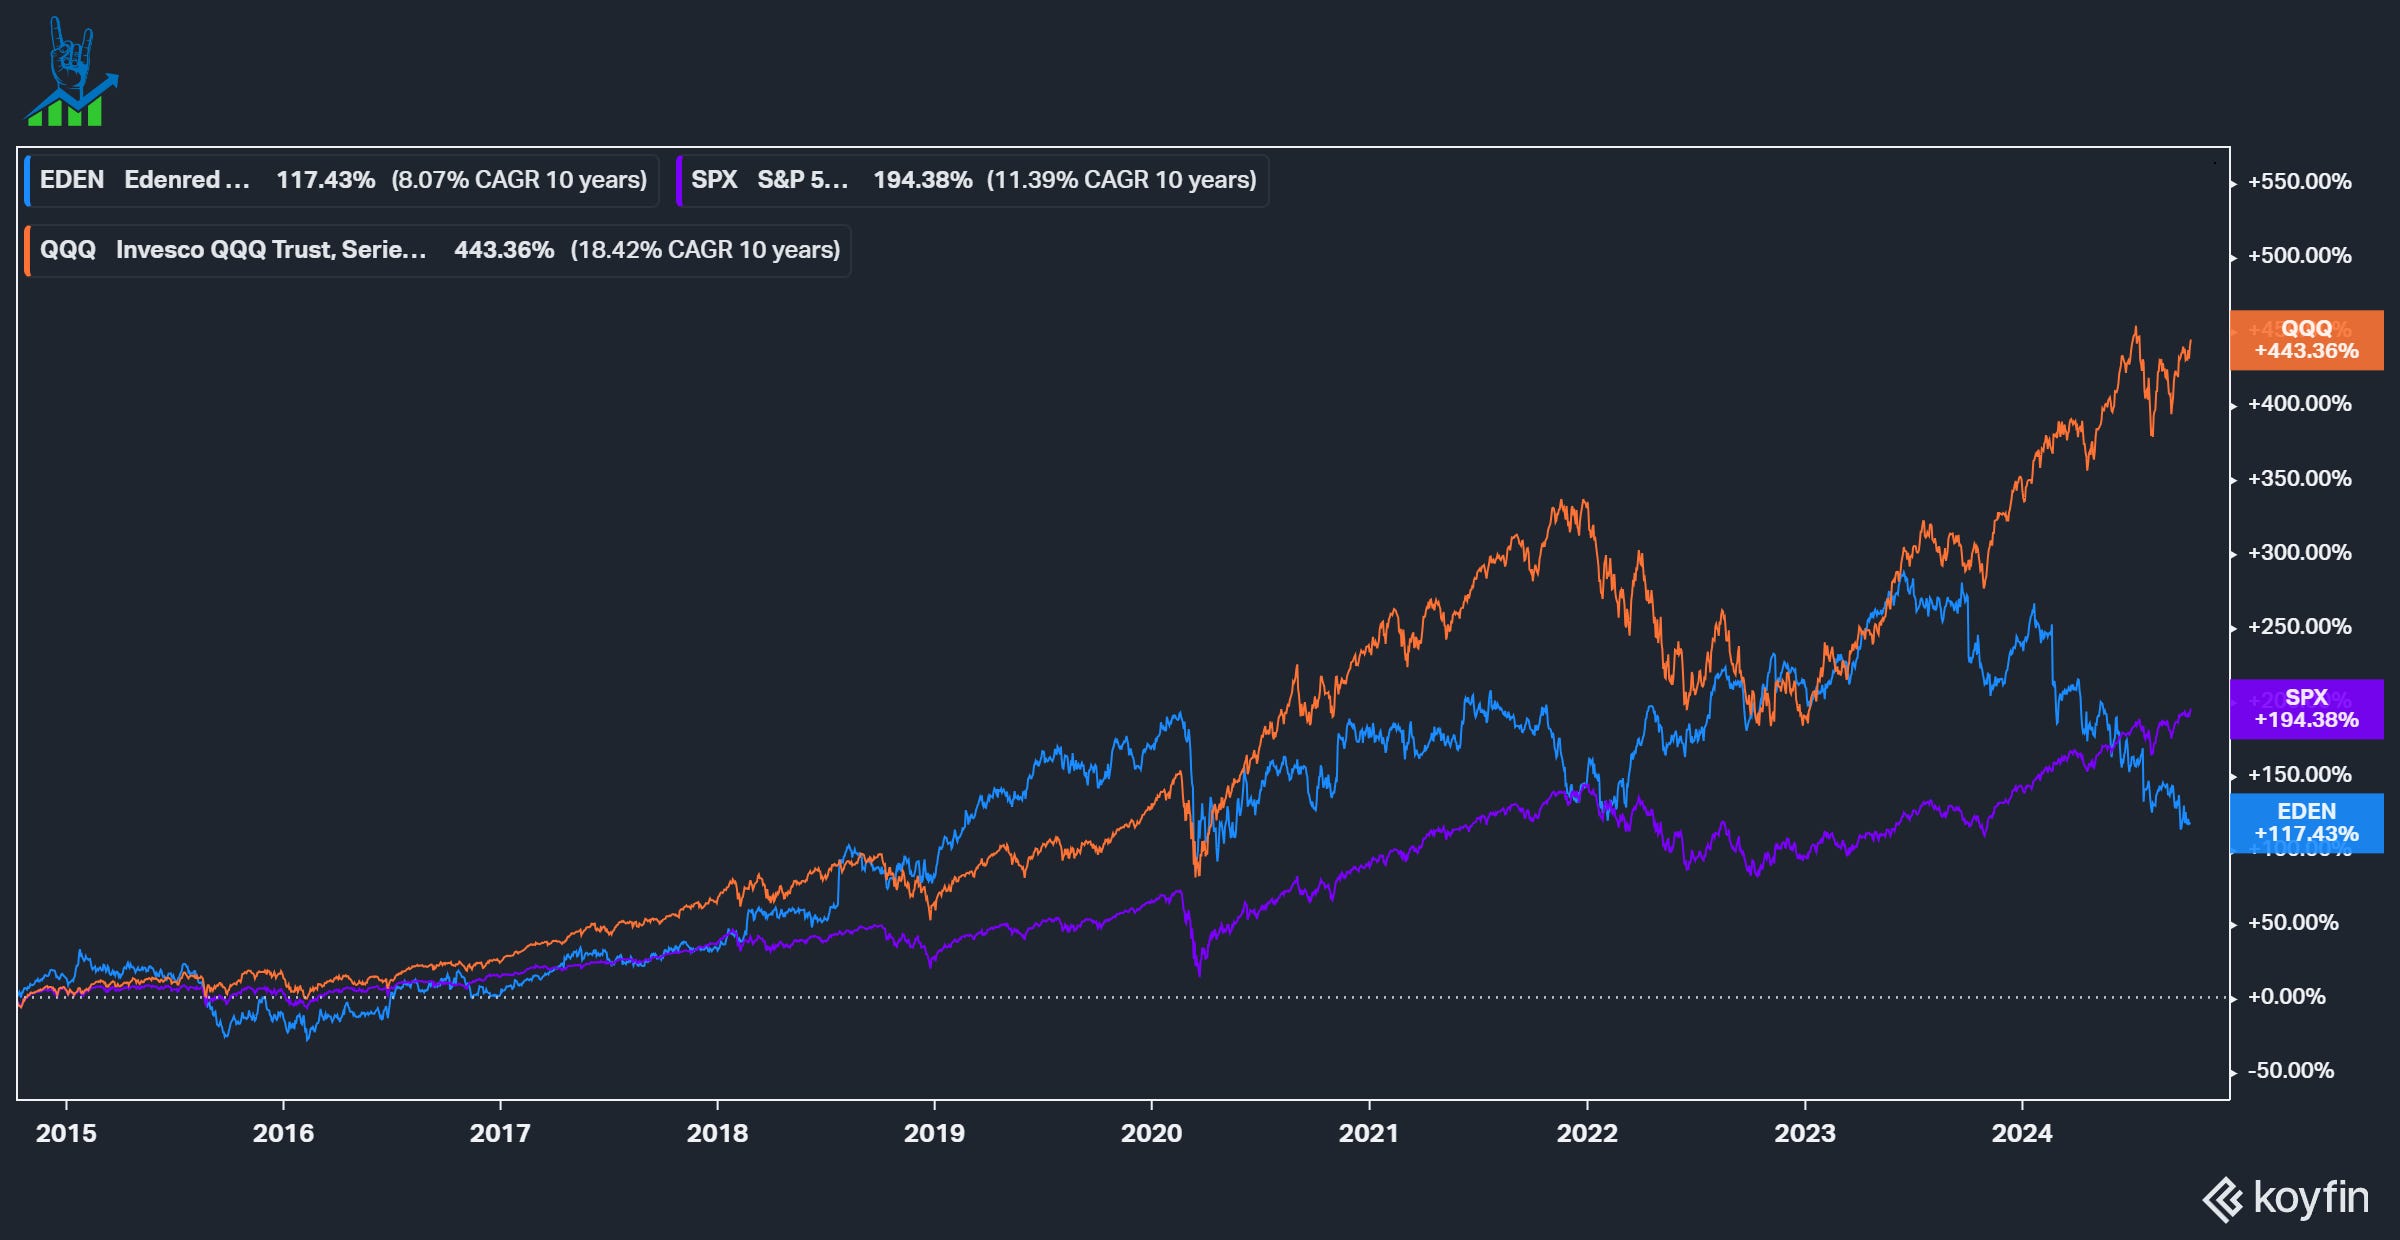2400x1240 pixels.
Task: Click the +50.00% y-axis label
Action: pos(2293,923)
